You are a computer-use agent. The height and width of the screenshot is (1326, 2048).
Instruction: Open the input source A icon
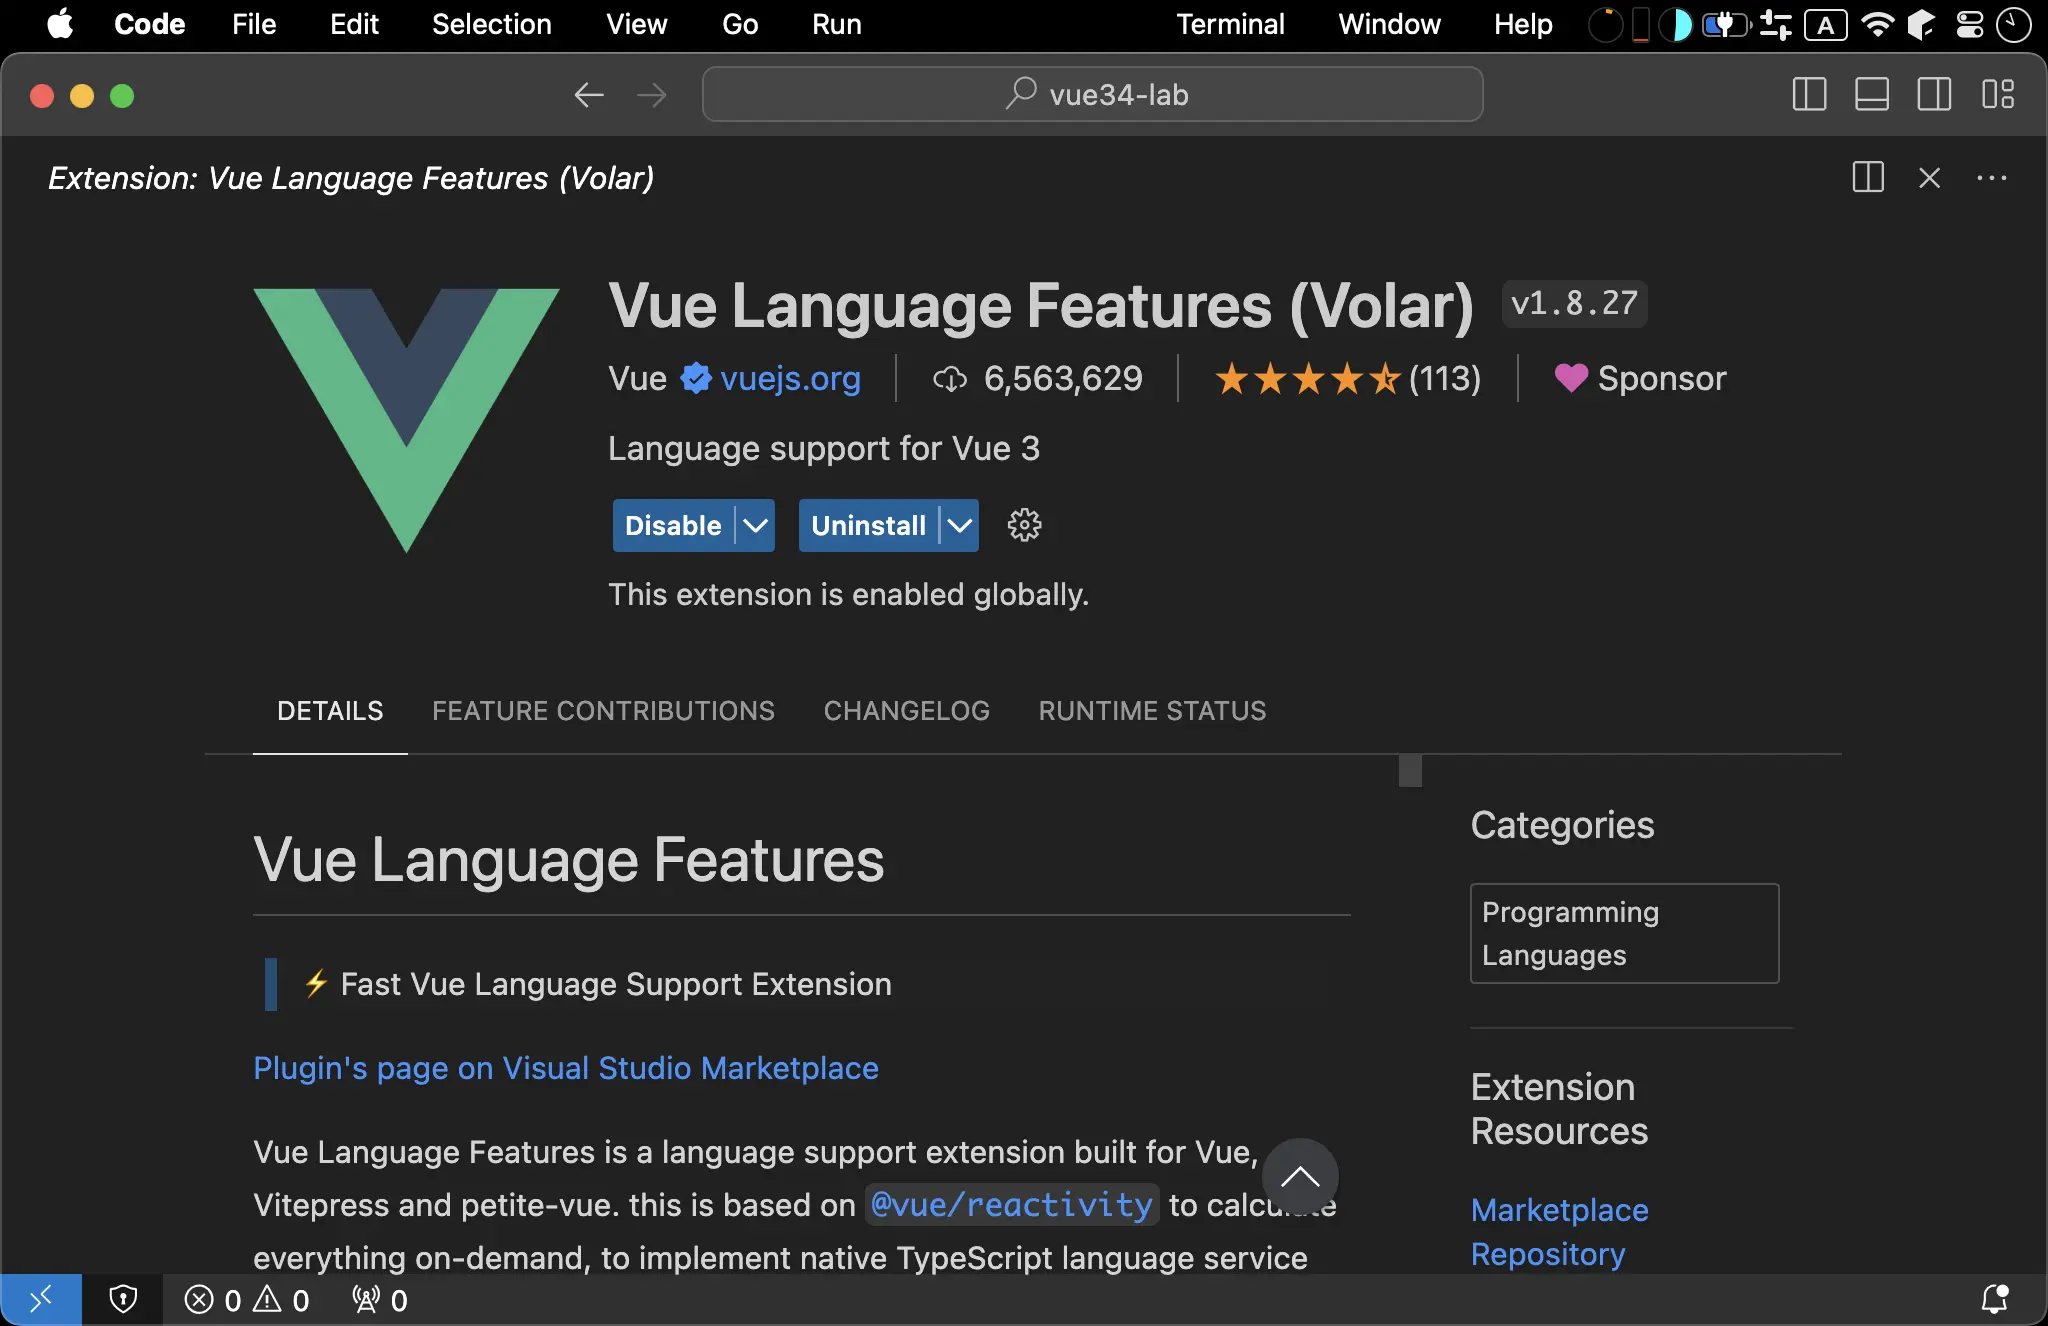pos(1826,24)
